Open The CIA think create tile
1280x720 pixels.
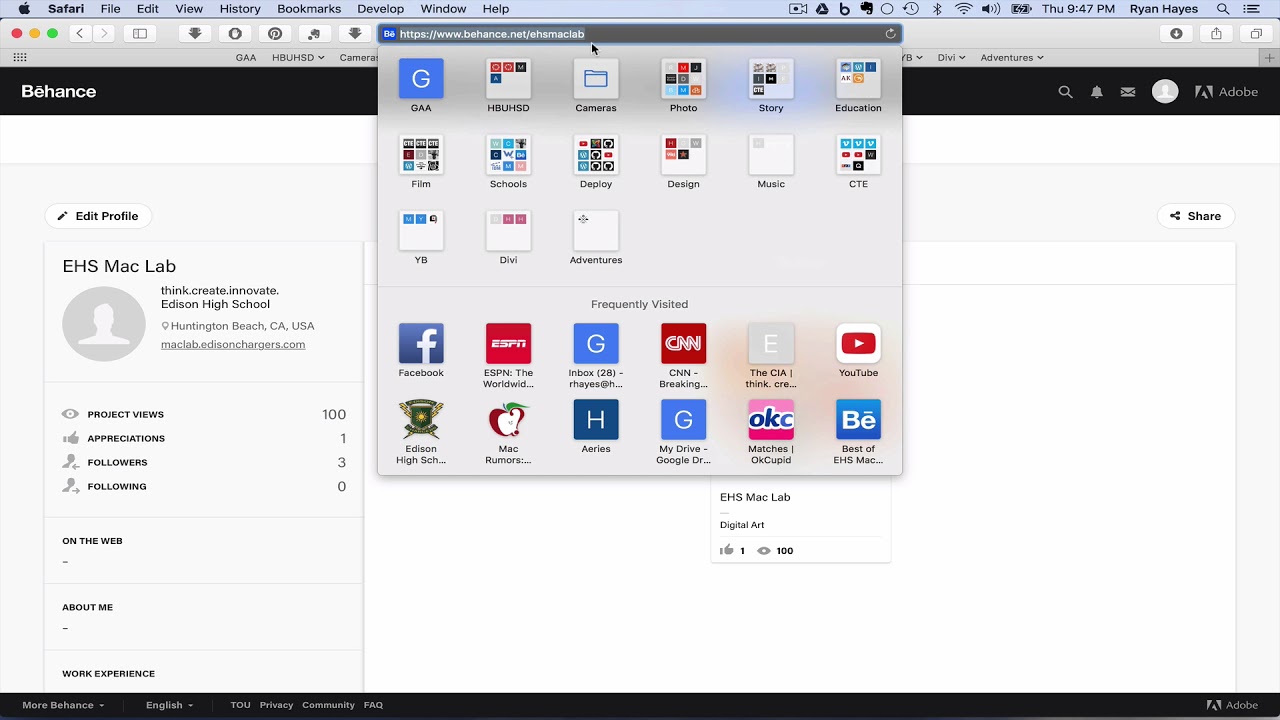[771, 344]
